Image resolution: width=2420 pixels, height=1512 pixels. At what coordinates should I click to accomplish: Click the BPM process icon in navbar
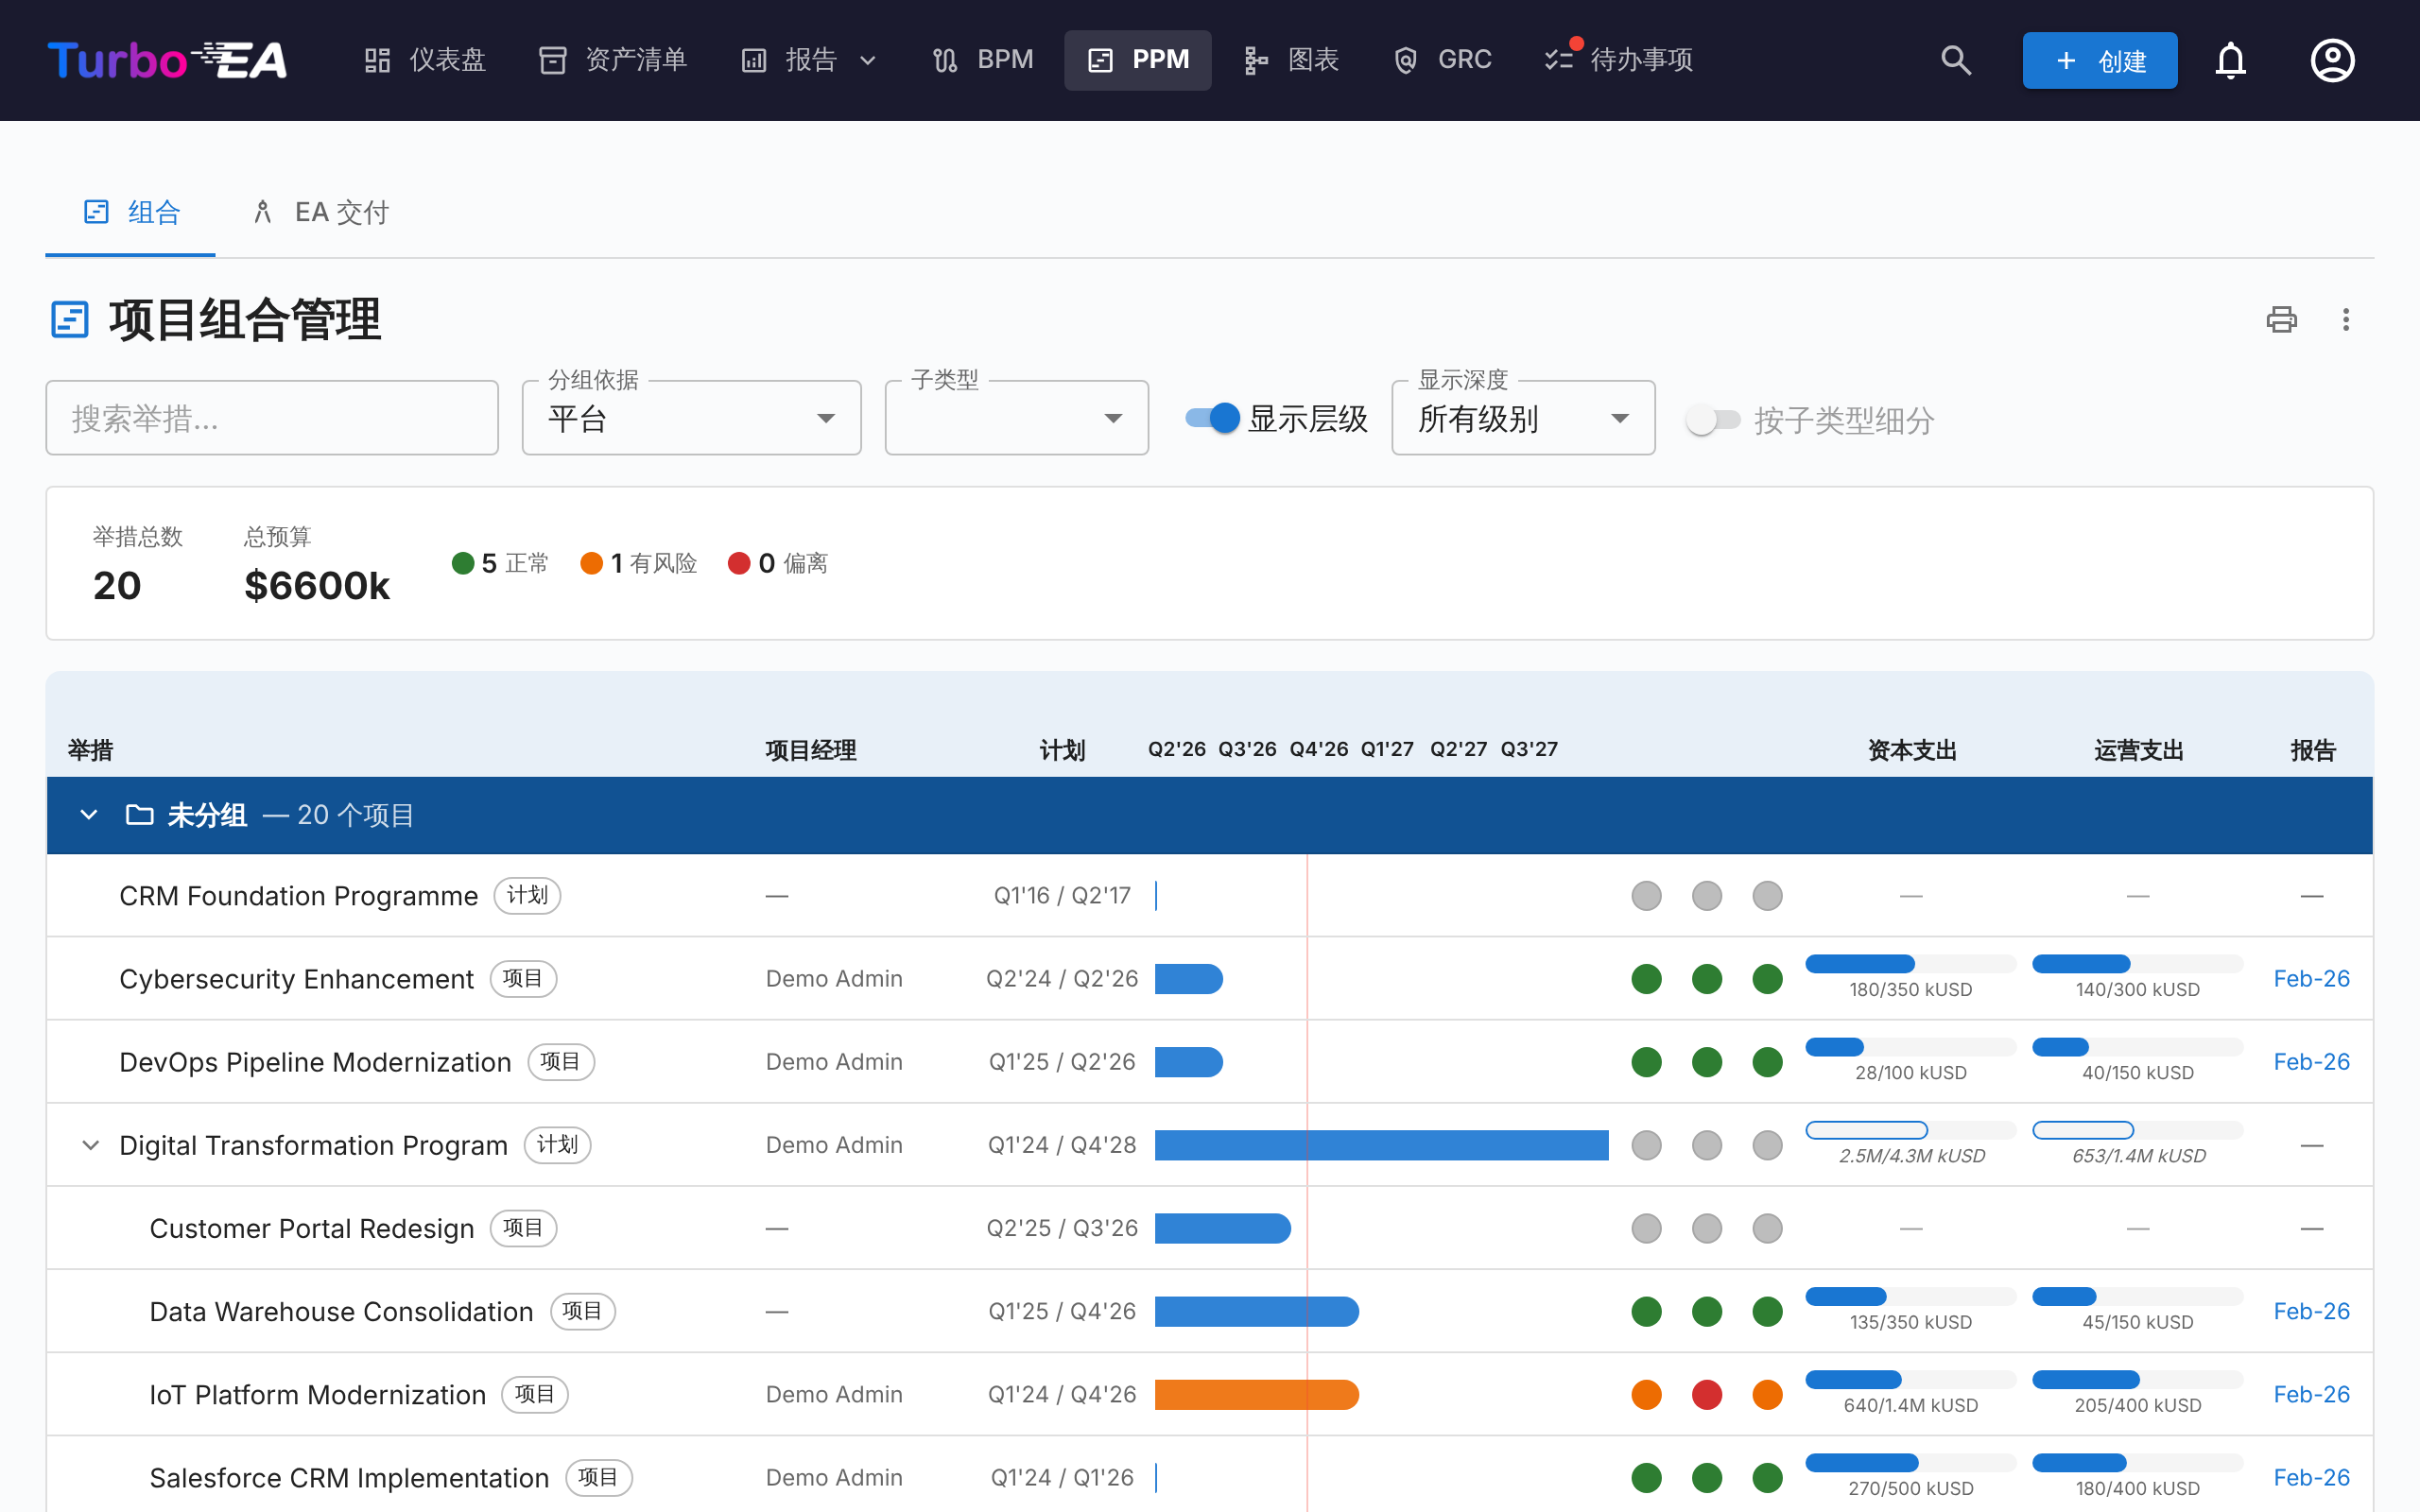tap(944, 60)
